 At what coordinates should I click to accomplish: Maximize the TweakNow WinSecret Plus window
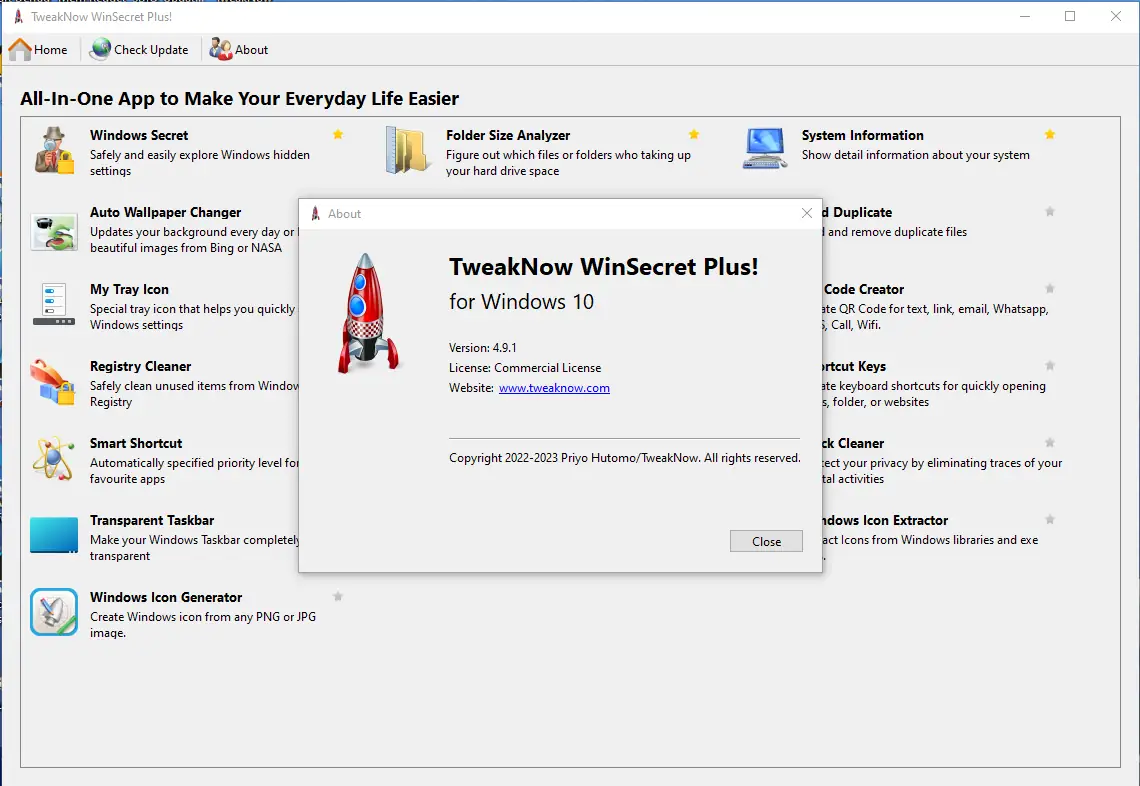pos(1070,16)
